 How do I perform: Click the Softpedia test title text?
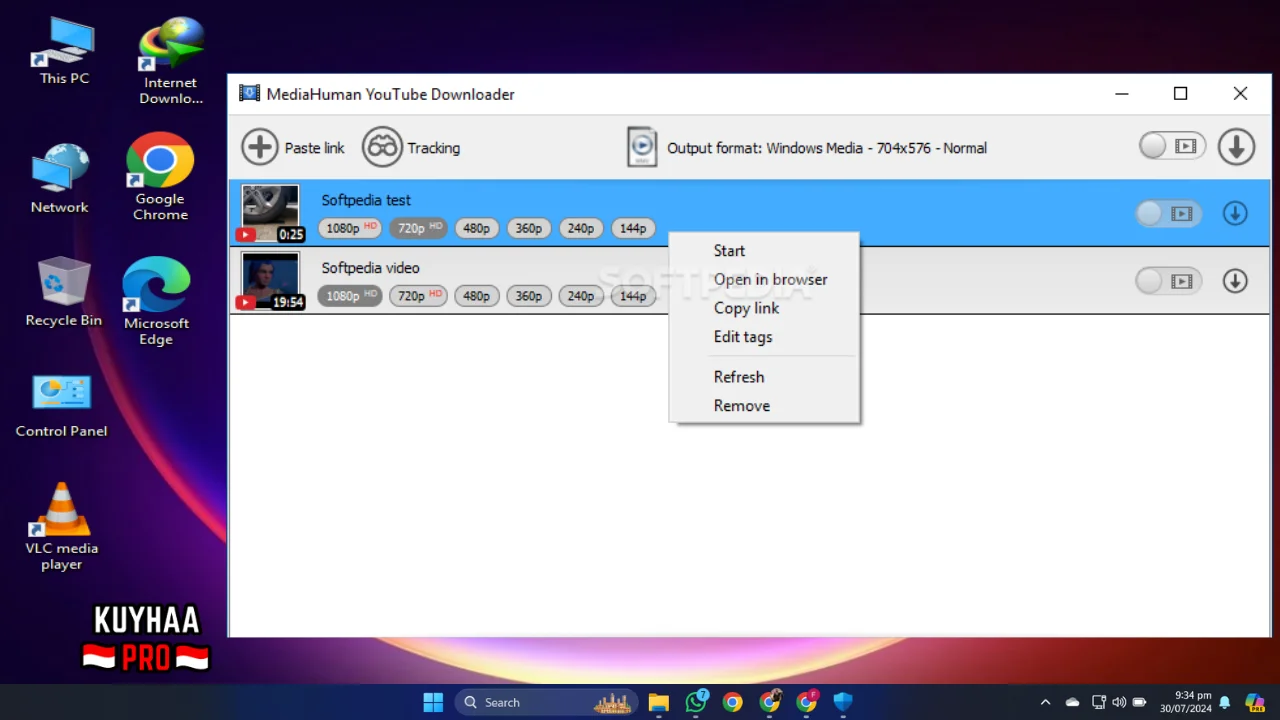(366, 200)
